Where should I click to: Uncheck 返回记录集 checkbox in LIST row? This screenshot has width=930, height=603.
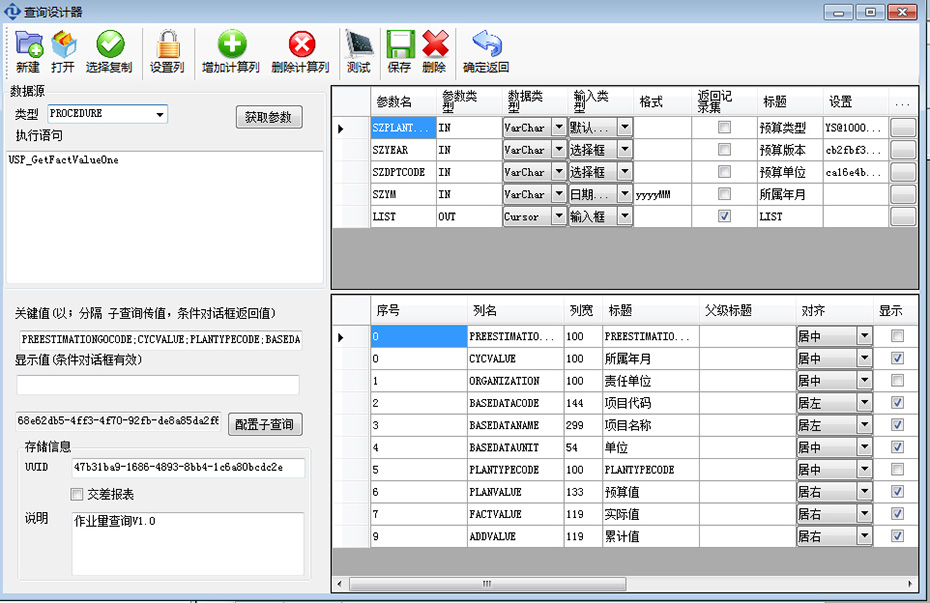tap(724, 216)
